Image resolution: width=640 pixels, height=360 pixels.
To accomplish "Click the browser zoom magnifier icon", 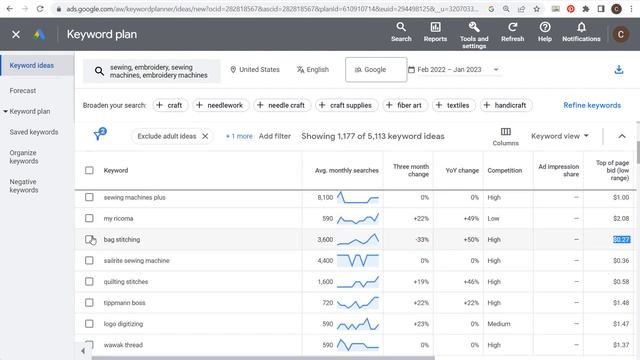I will point(506,9).
